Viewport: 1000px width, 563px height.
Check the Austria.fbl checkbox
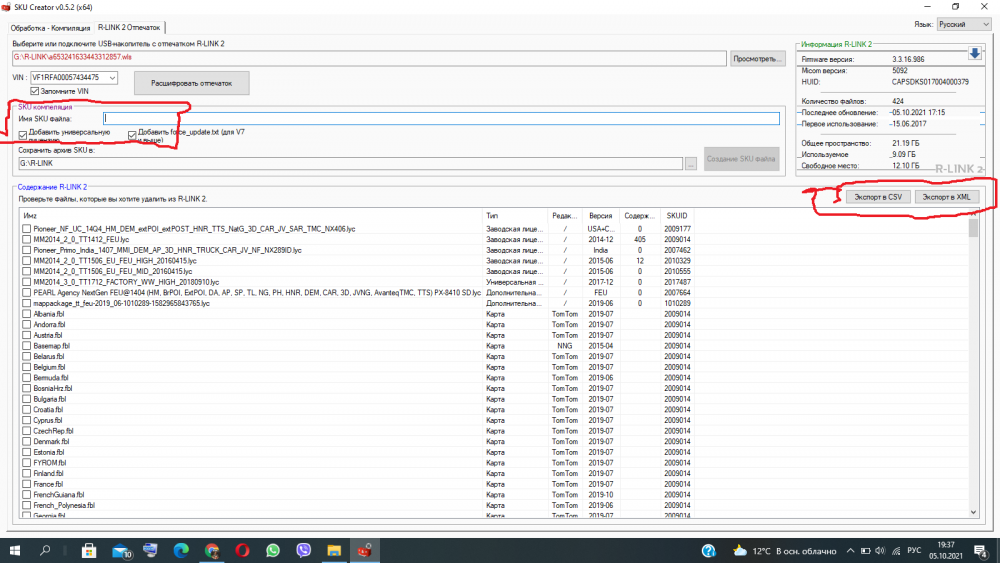click(x=26, y=335)
